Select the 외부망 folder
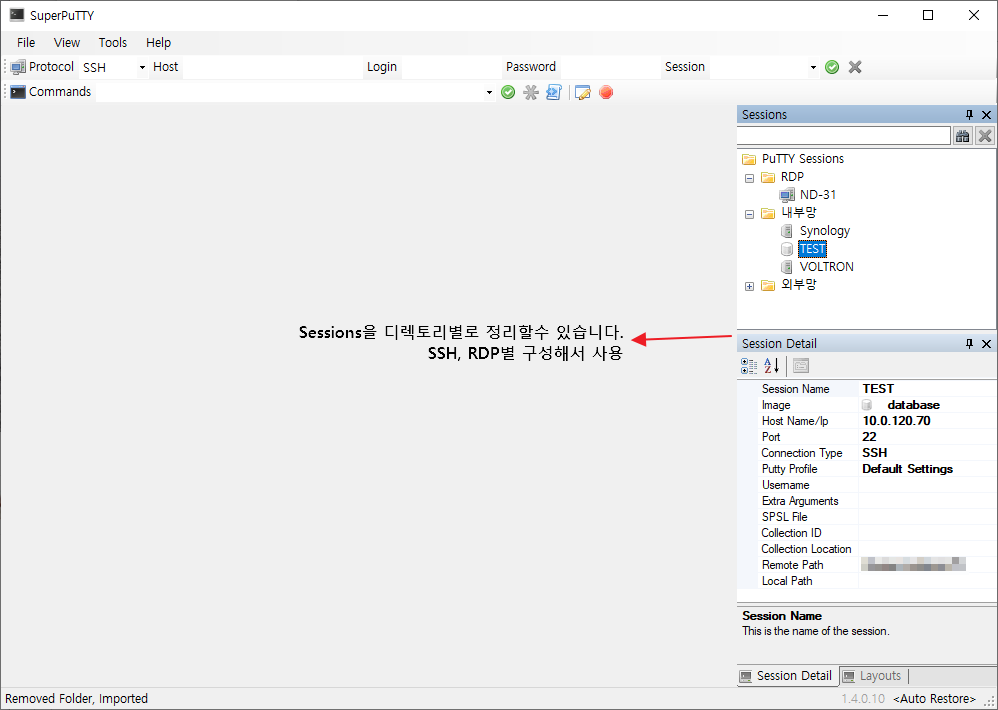 click(x=799, y=284)
